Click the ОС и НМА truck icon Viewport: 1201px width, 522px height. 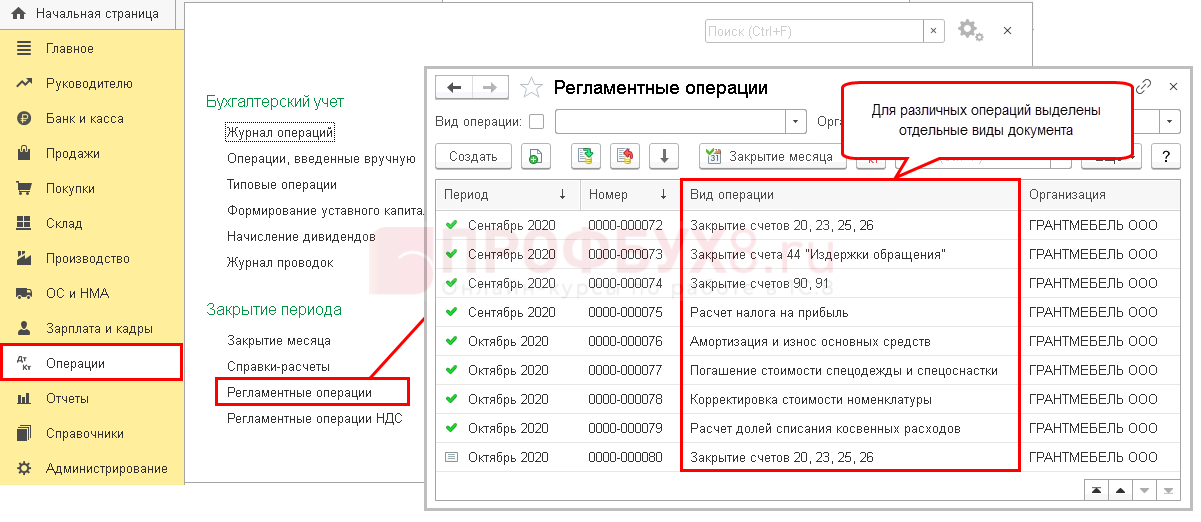[24, 294]
